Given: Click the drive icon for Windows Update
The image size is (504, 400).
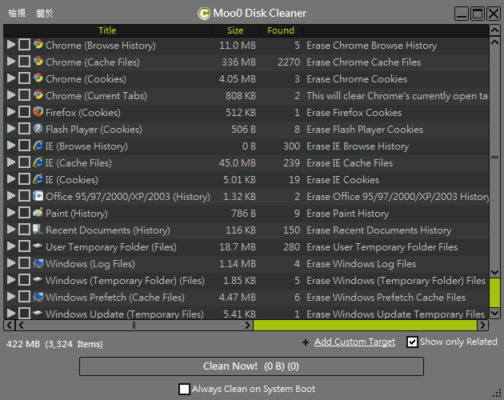Looking at the screenshot, I should click(x=38, y=313).
